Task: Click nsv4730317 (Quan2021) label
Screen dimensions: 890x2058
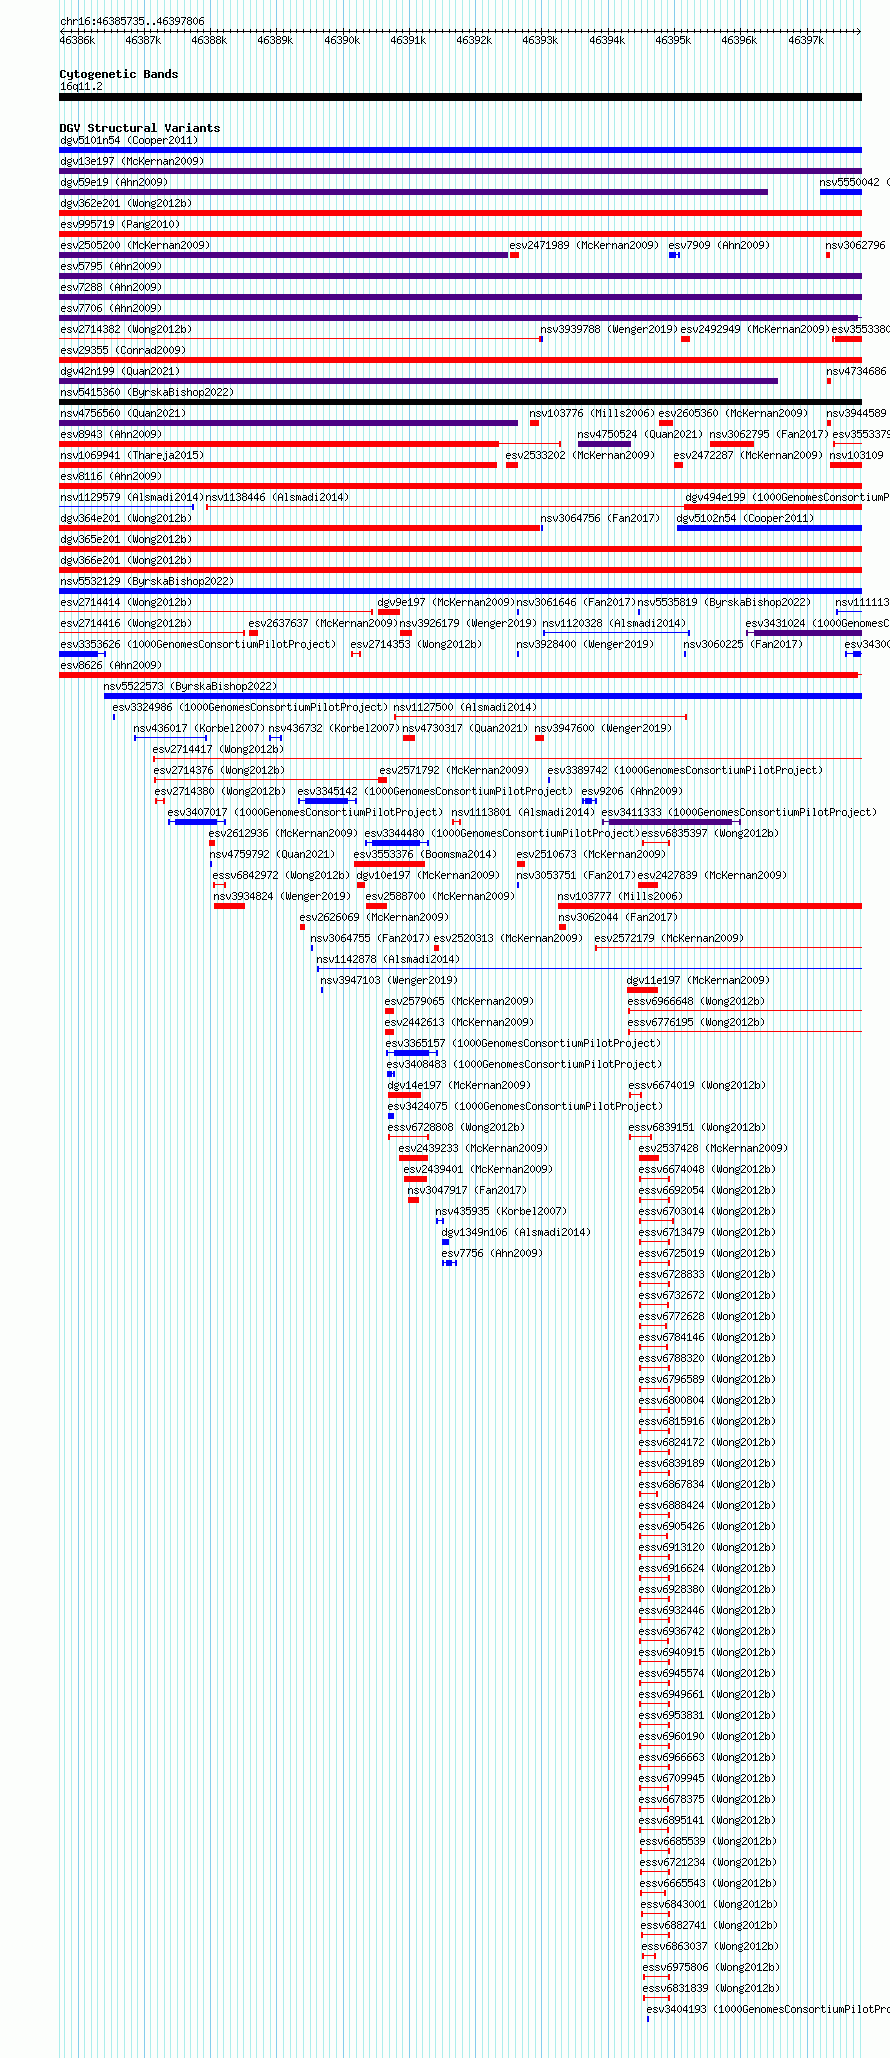Action: pyautogui.click(x=465, y=728)
